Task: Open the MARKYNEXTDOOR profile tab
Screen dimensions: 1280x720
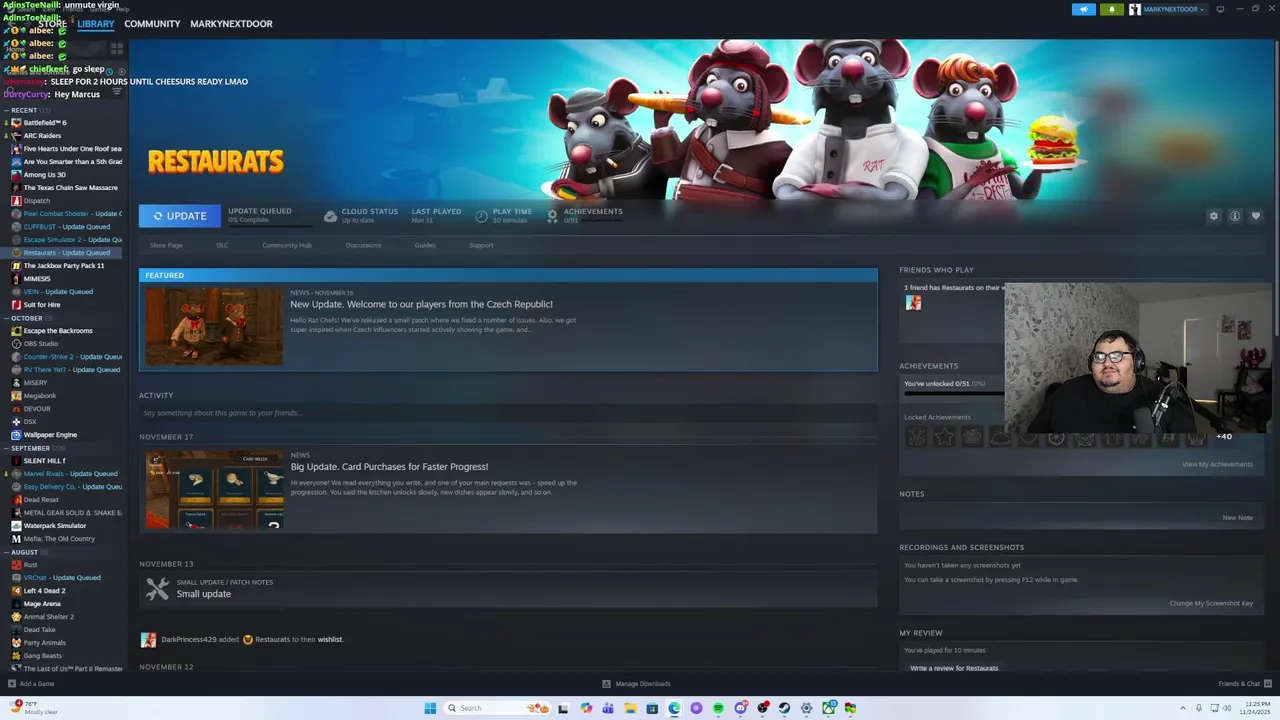Action: coord(231,24)
